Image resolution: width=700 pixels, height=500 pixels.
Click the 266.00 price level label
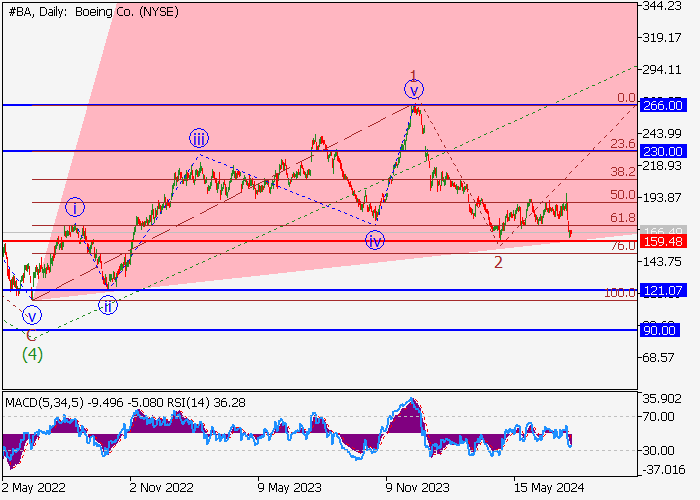[x=662, y=105]
